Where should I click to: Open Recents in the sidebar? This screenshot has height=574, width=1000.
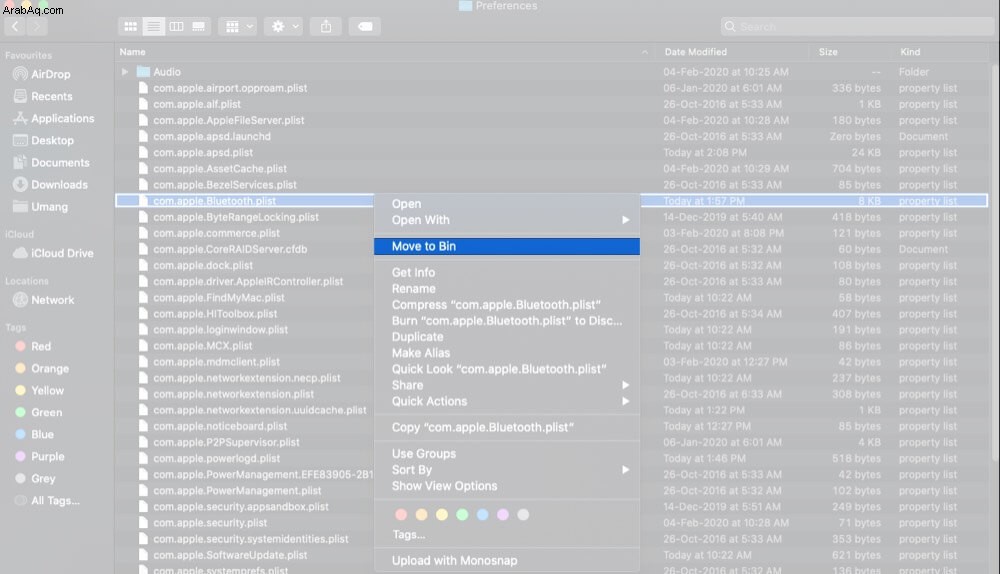43,96
